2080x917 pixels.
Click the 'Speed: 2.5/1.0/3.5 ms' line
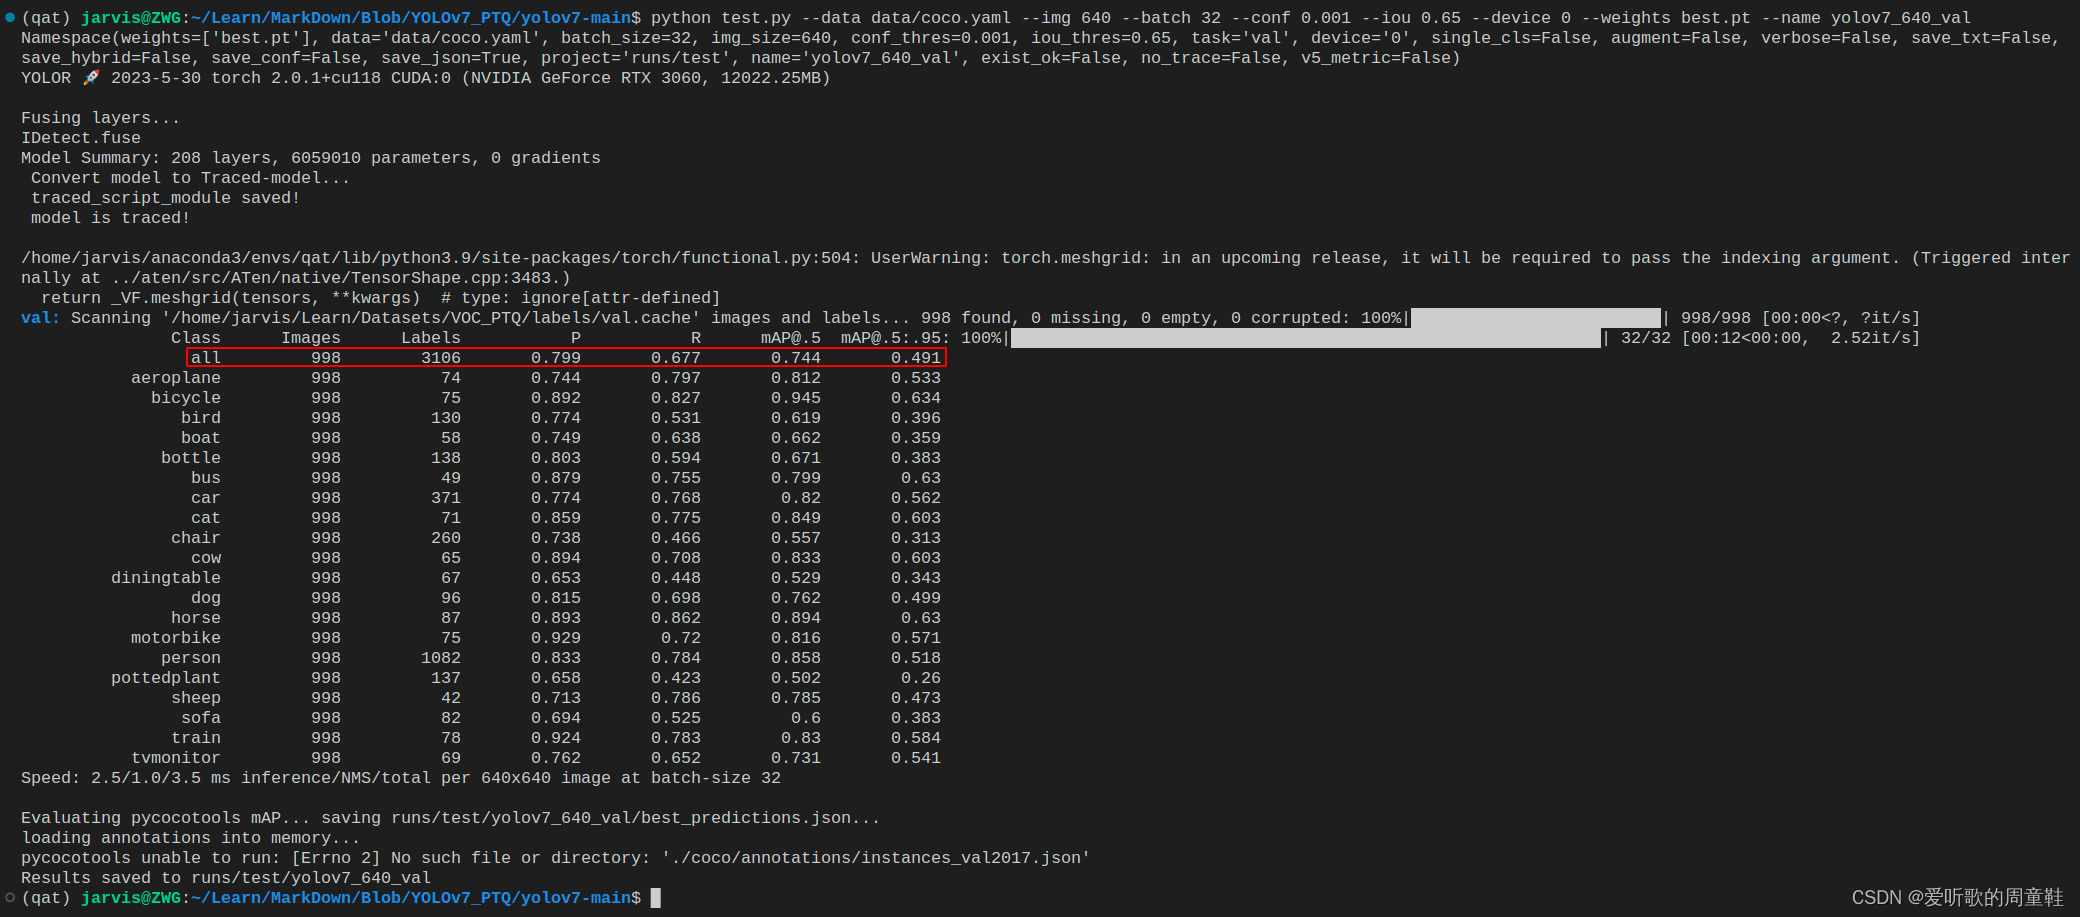401,778
